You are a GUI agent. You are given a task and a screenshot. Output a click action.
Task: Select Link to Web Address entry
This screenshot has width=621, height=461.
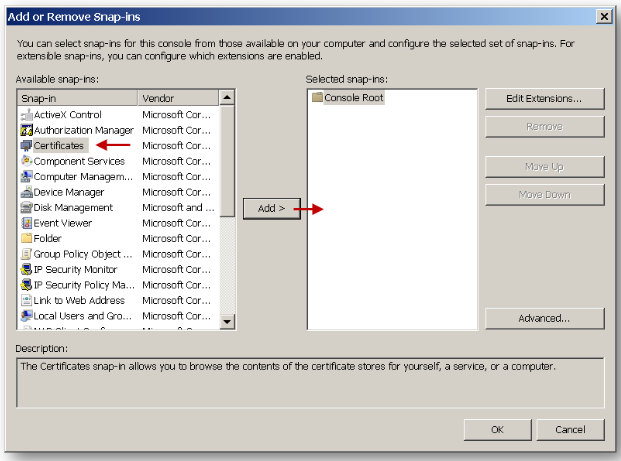[x=79, y=300]
